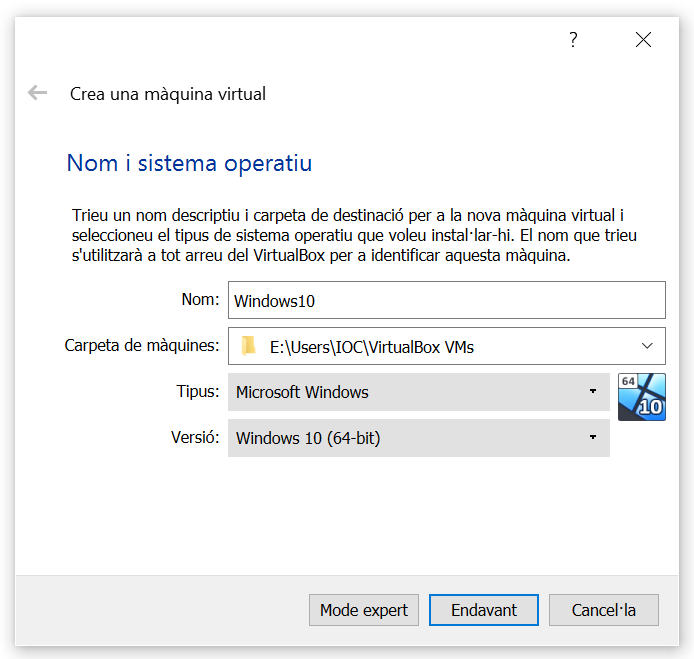Image resolution: width=694 pixels, height=659 pixels.
Task: Click the Nom i sistema operatiu heading
Action: coord(189,163)
